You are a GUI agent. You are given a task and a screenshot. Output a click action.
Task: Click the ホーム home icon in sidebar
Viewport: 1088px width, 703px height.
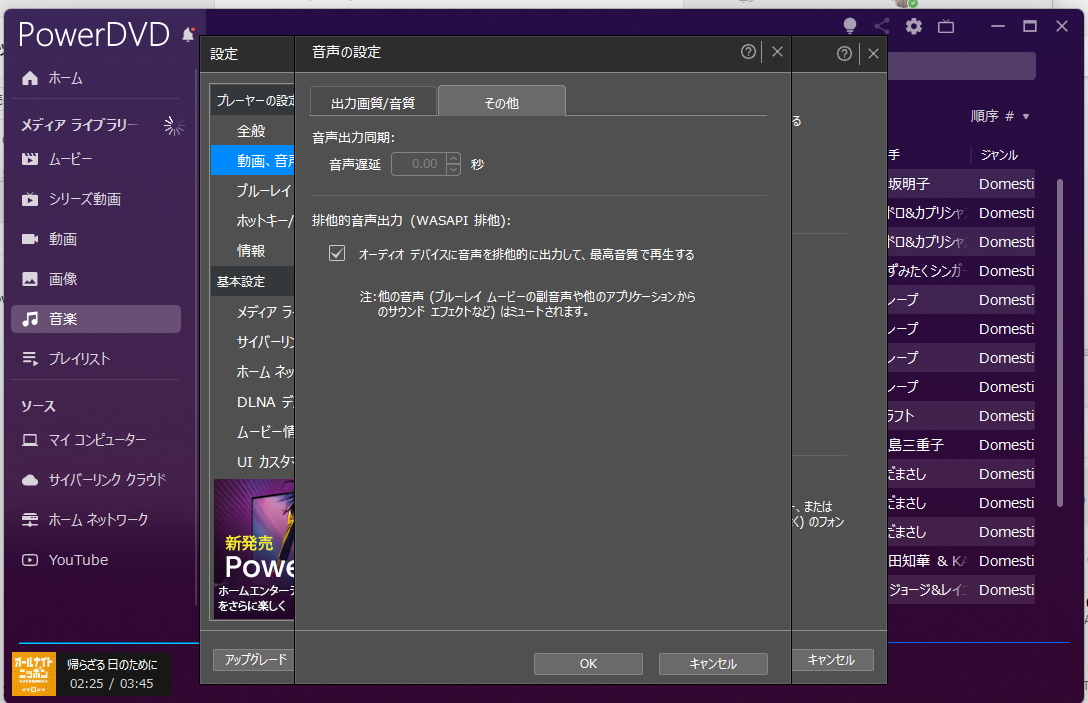pos(30,78)
